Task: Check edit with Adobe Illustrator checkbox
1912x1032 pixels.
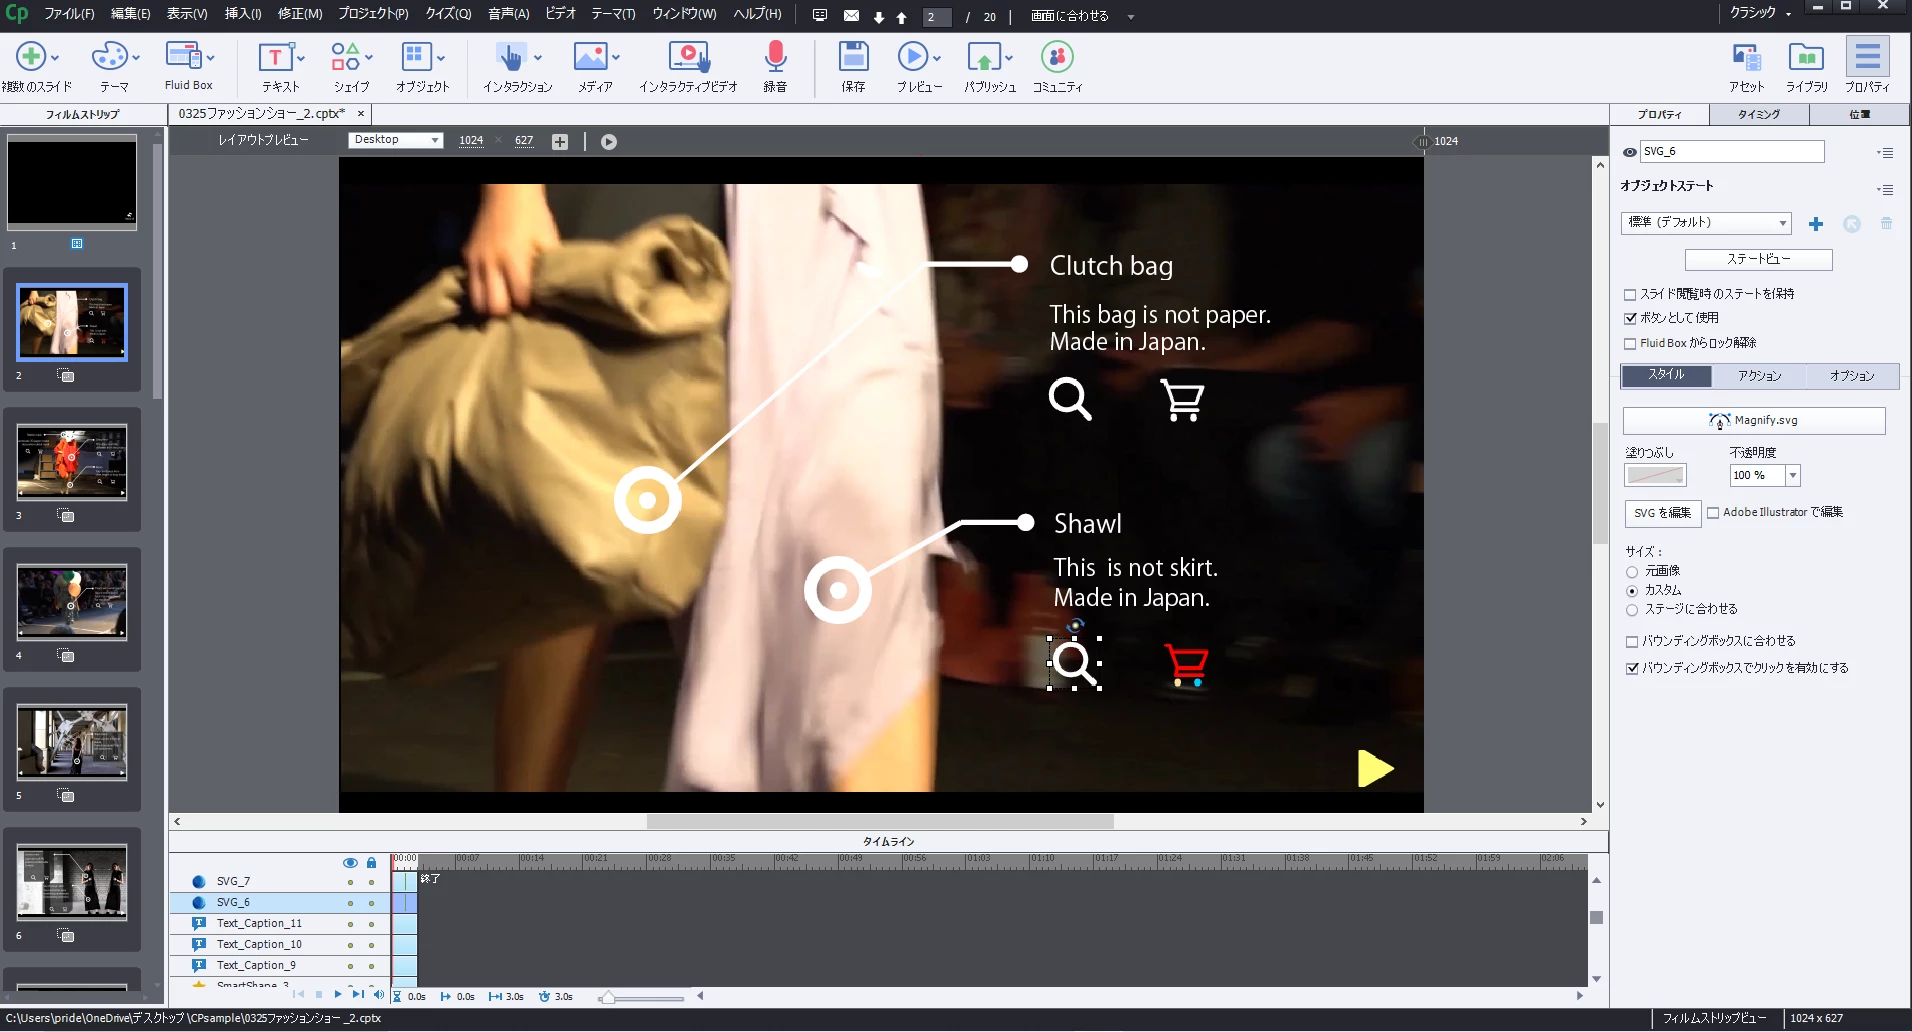Action: pos(1713,512)
